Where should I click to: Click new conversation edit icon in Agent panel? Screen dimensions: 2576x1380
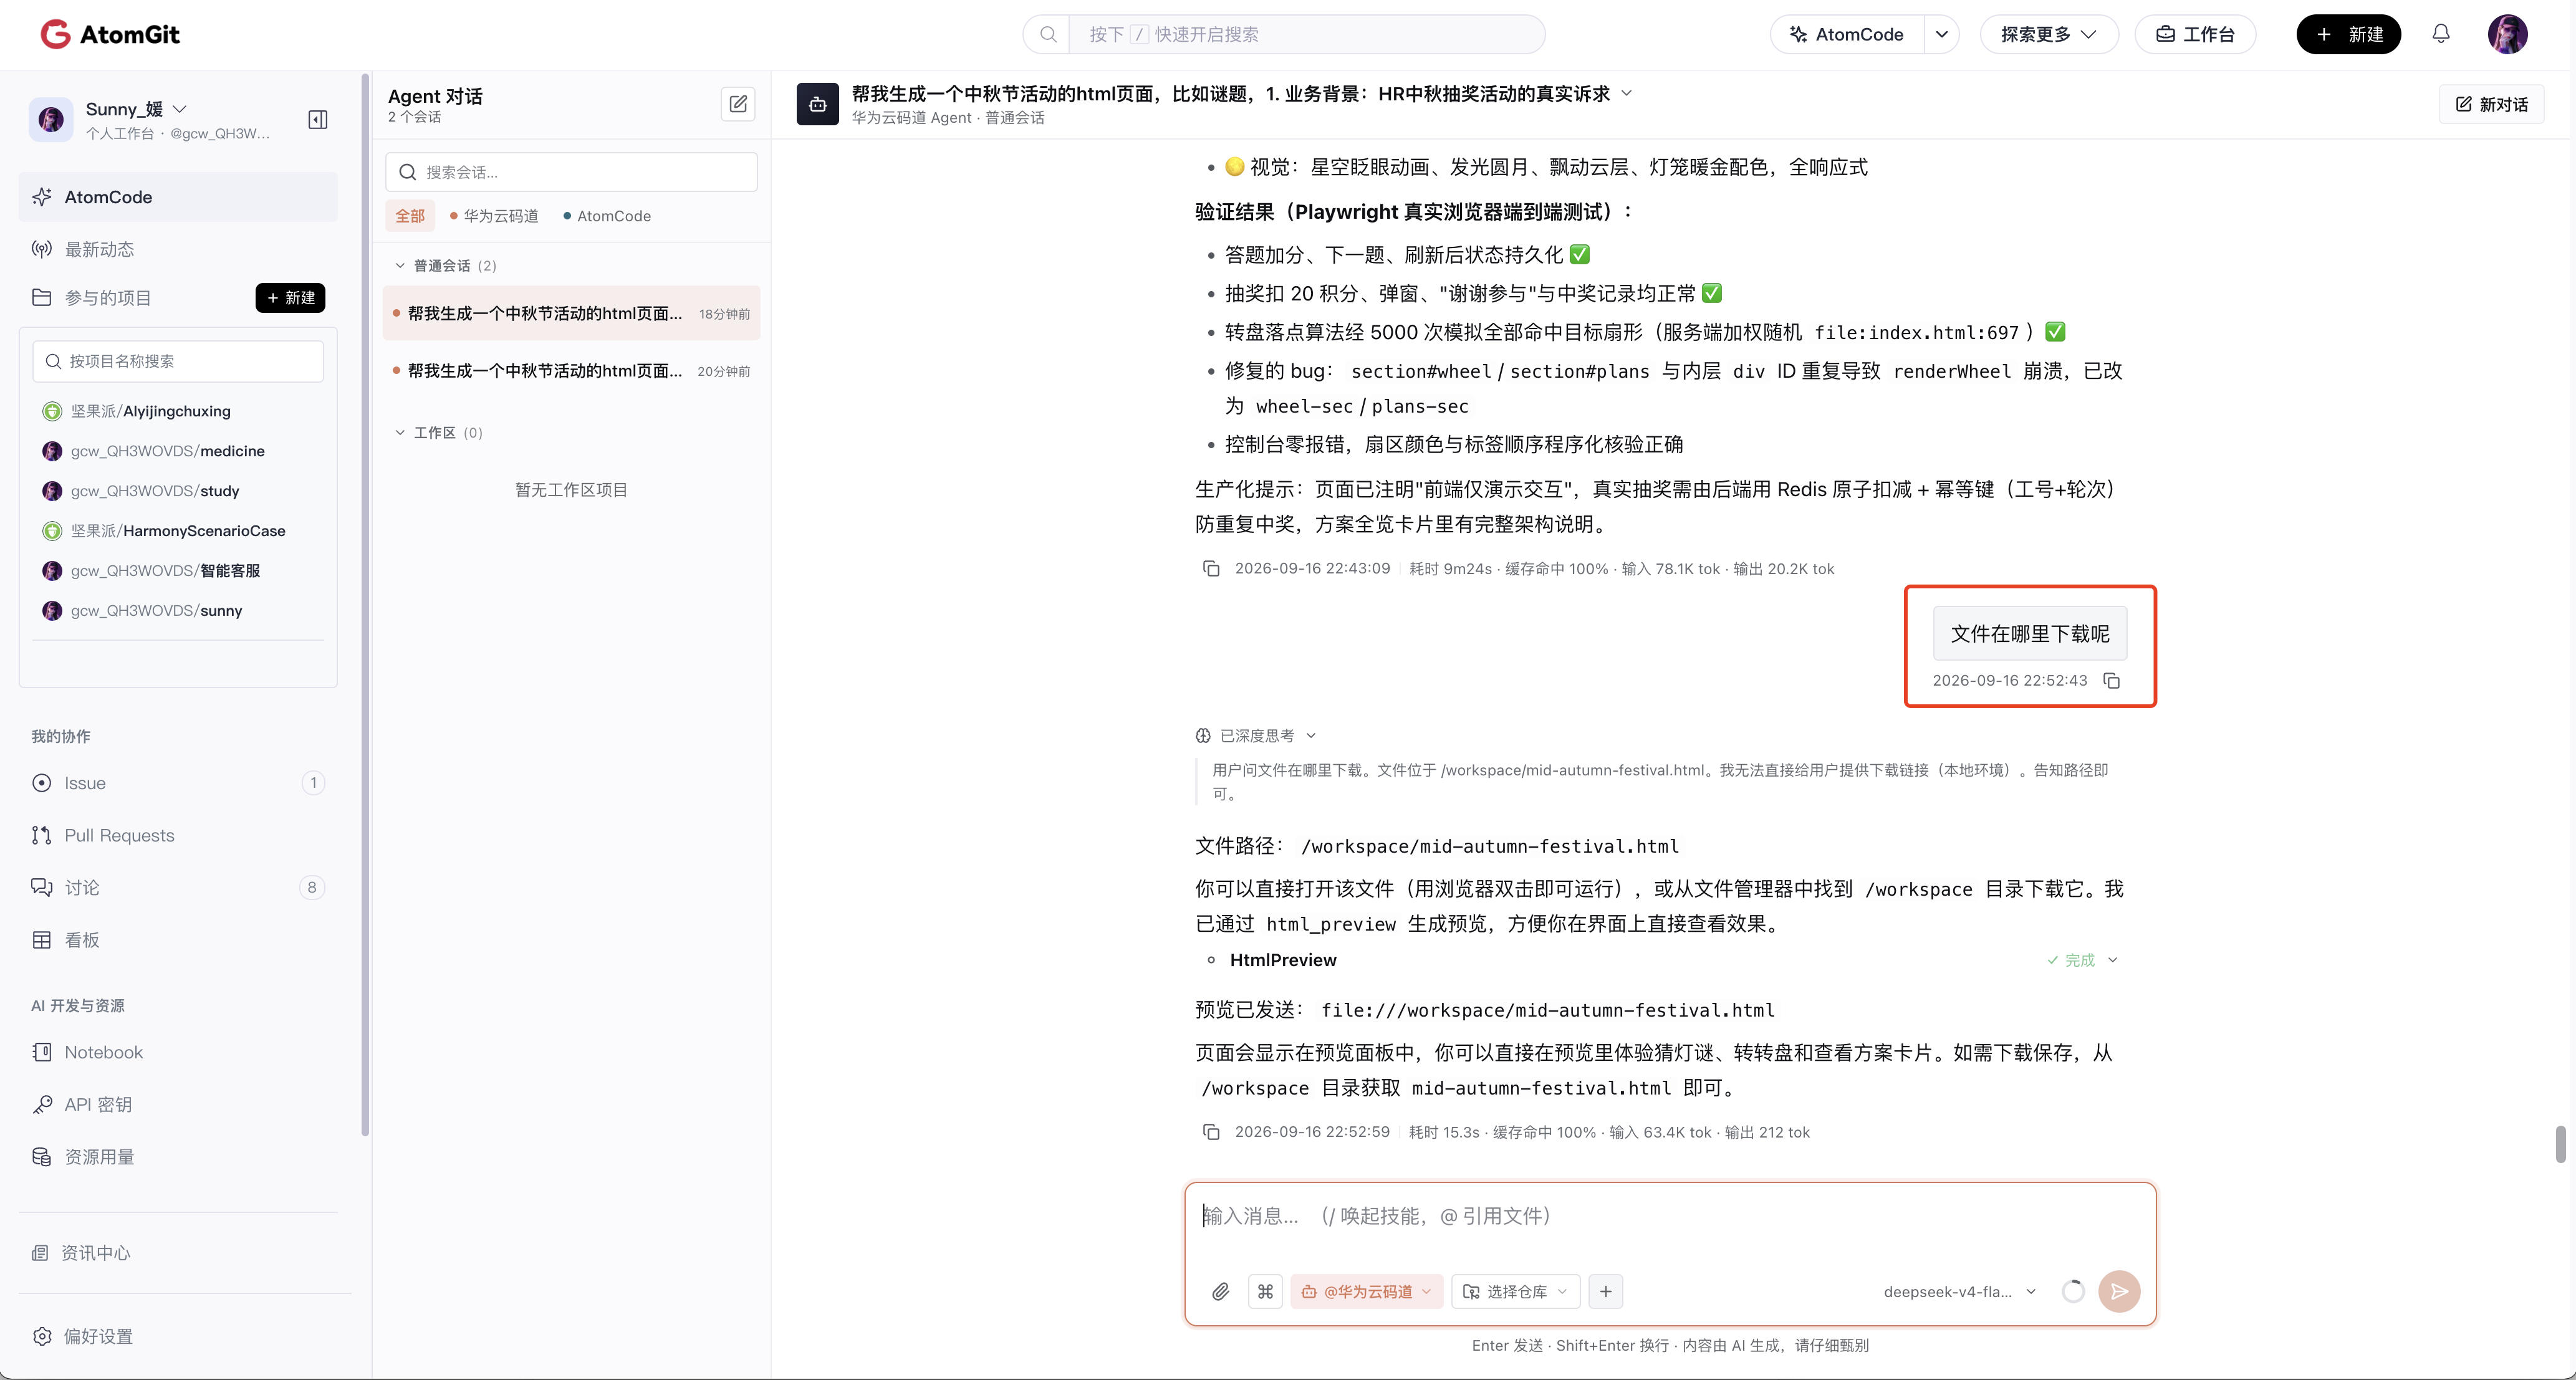[x=738, y=104]
